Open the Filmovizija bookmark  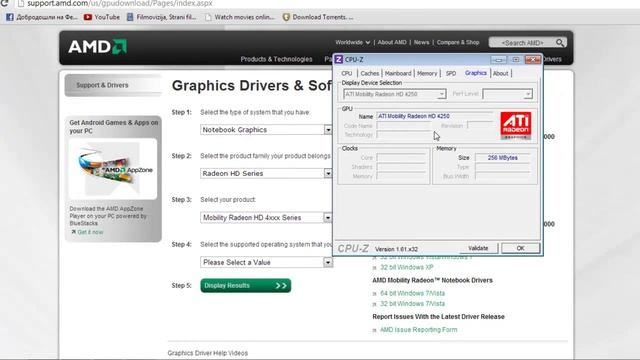161,17
